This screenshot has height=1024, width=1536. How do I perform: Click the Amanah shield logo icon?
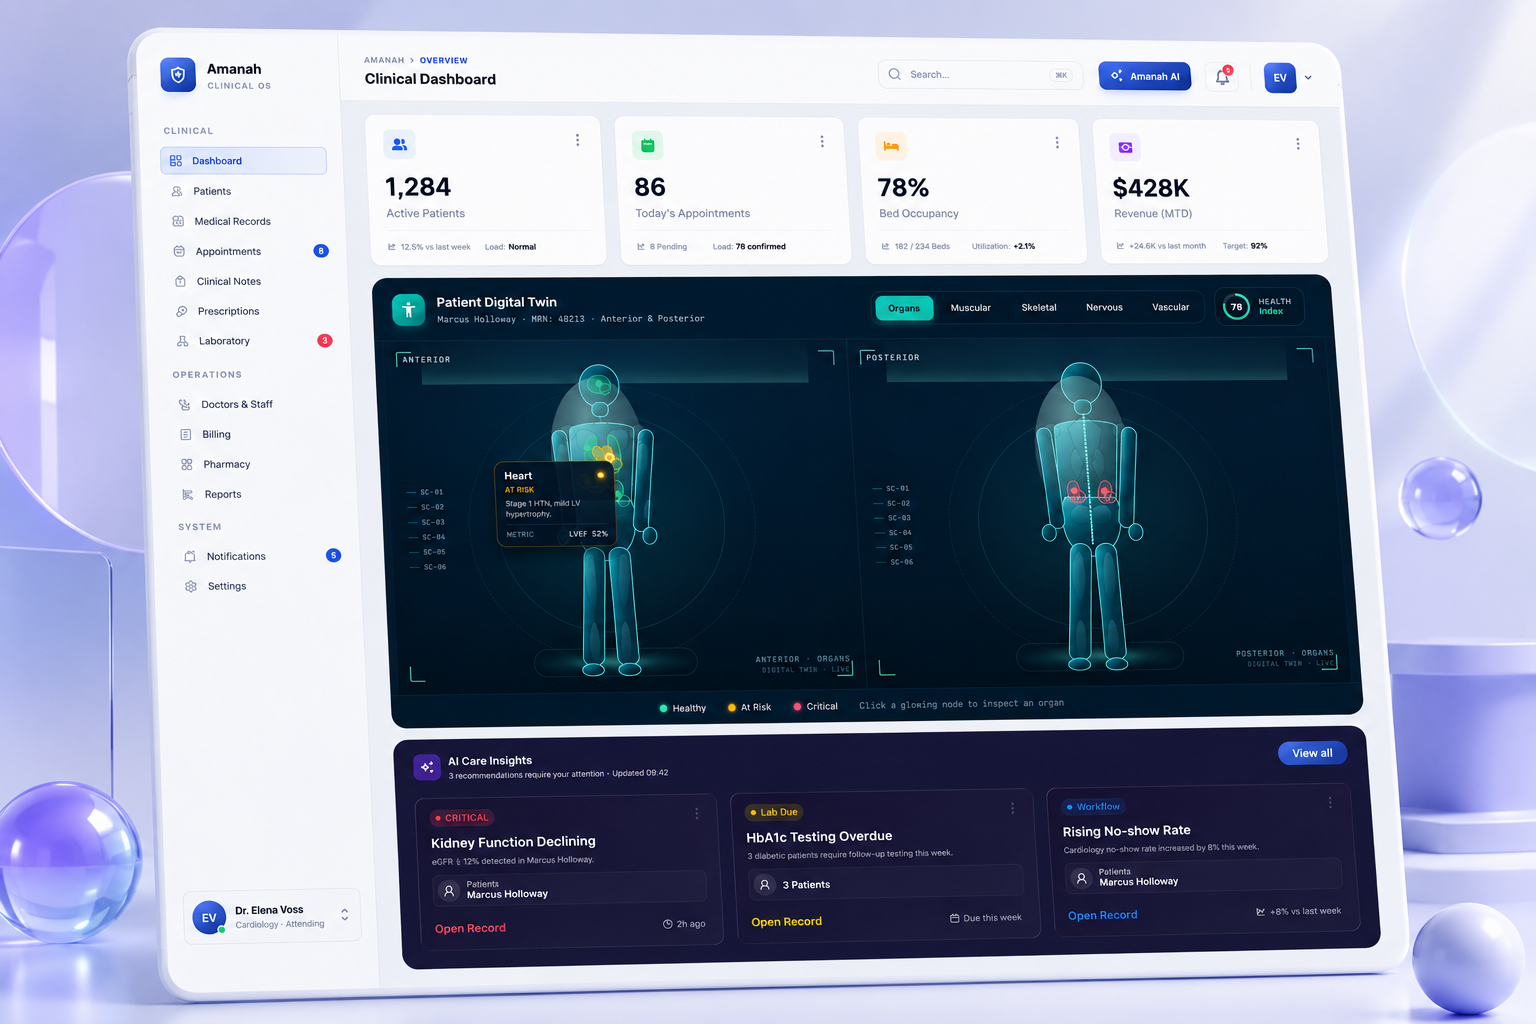(178, 75)
